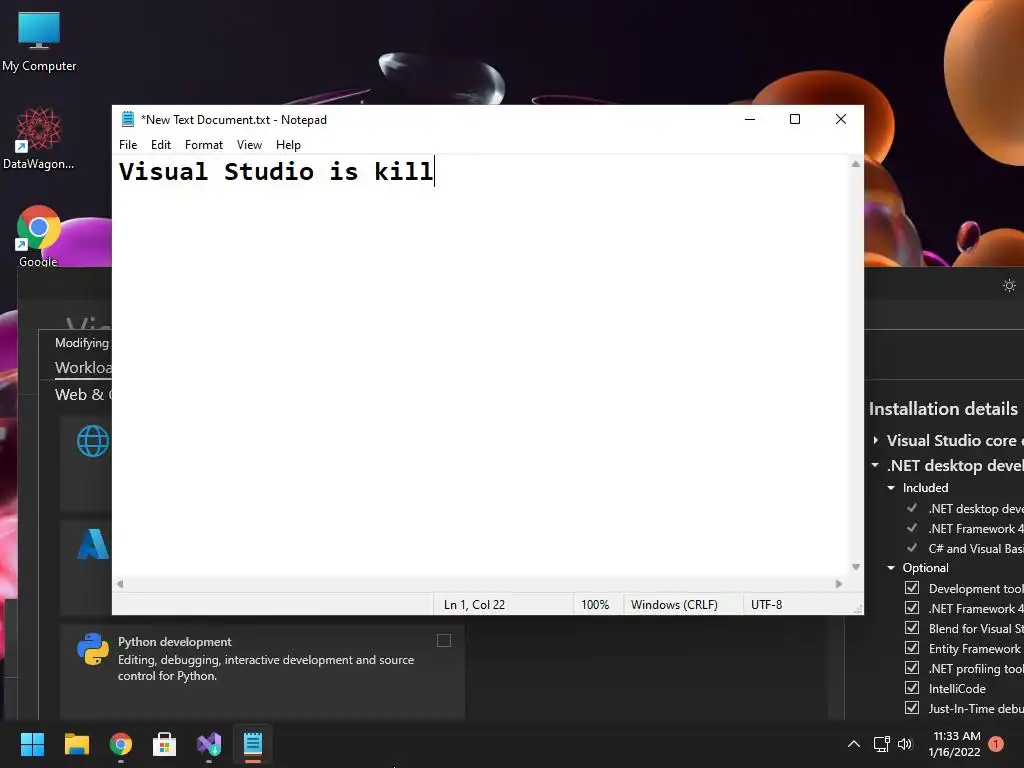
Task: Click the Notepad taskbar icon
Action: pos(253,744)
